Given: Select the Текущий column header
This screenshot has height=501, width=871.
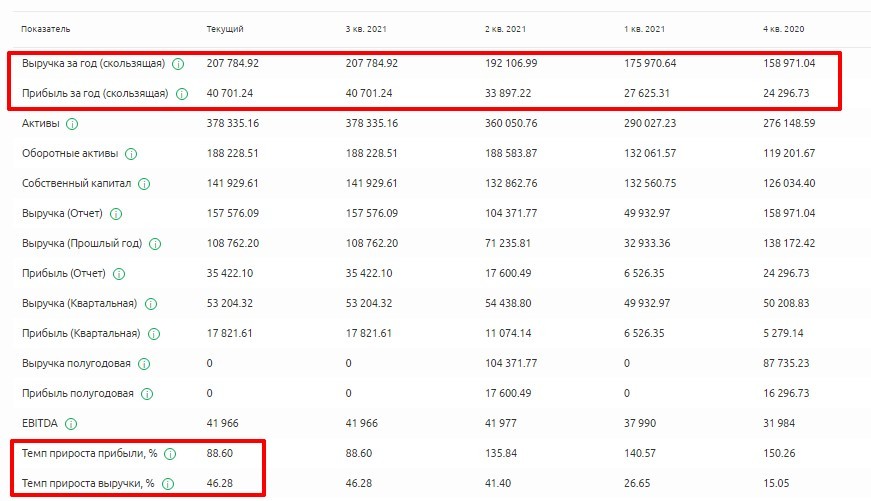Looking at the screenshot, I should [x=224, y=29].
